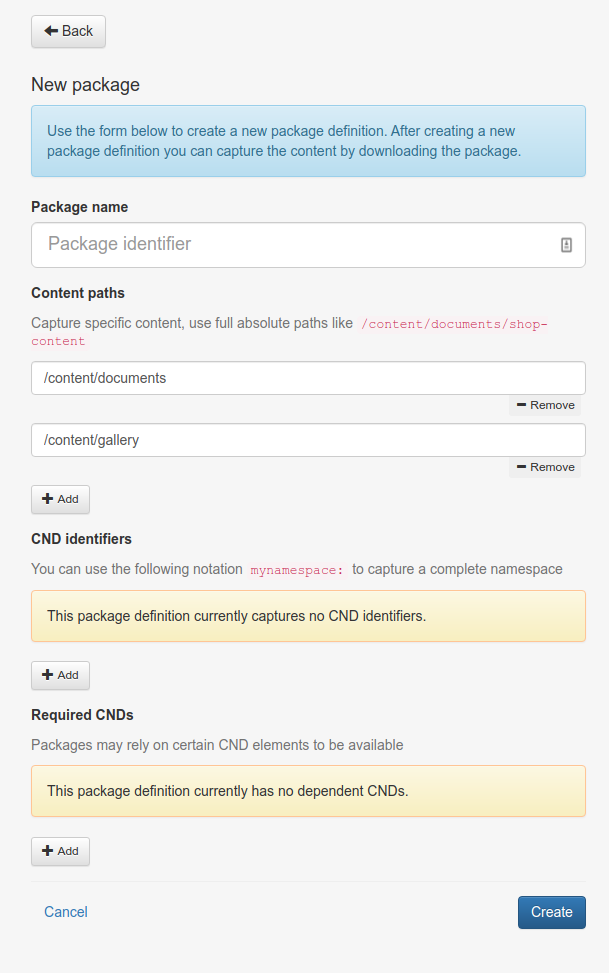This screenshot has width=609, height=973.
Task: Add a CND identifier
Action: pos(60,675)
